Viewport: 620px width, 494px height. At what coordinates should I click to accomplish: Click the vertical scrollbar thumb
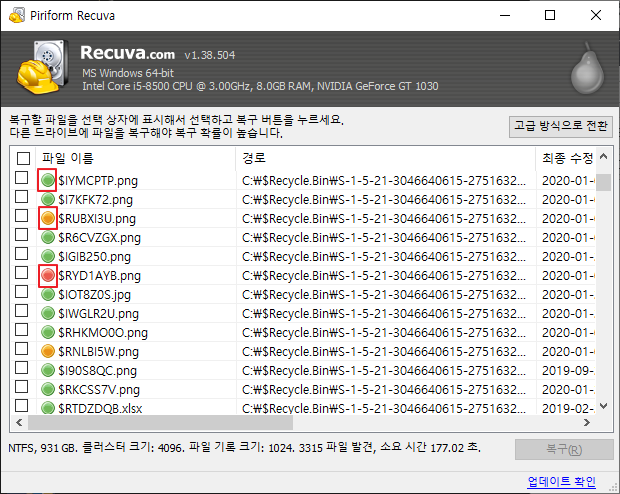603,182
